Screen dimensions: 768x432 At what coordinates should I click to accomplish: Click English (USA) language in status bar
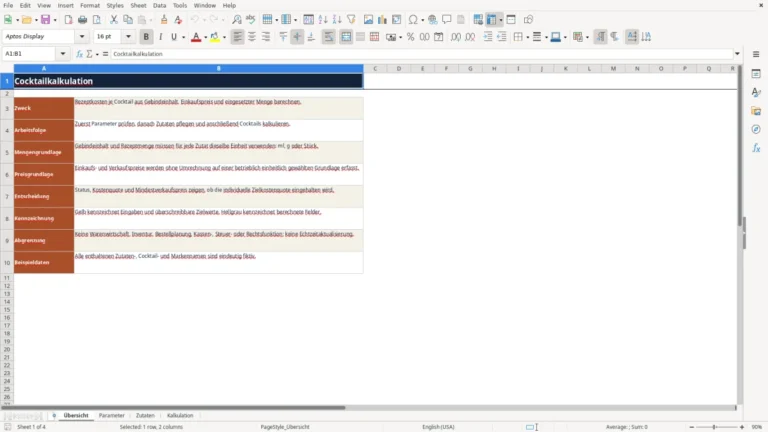pos(438,427)
